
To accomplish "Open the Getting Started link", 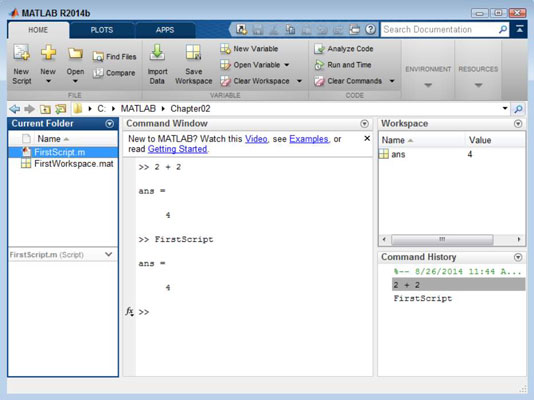I will click(x=177, y=149).
